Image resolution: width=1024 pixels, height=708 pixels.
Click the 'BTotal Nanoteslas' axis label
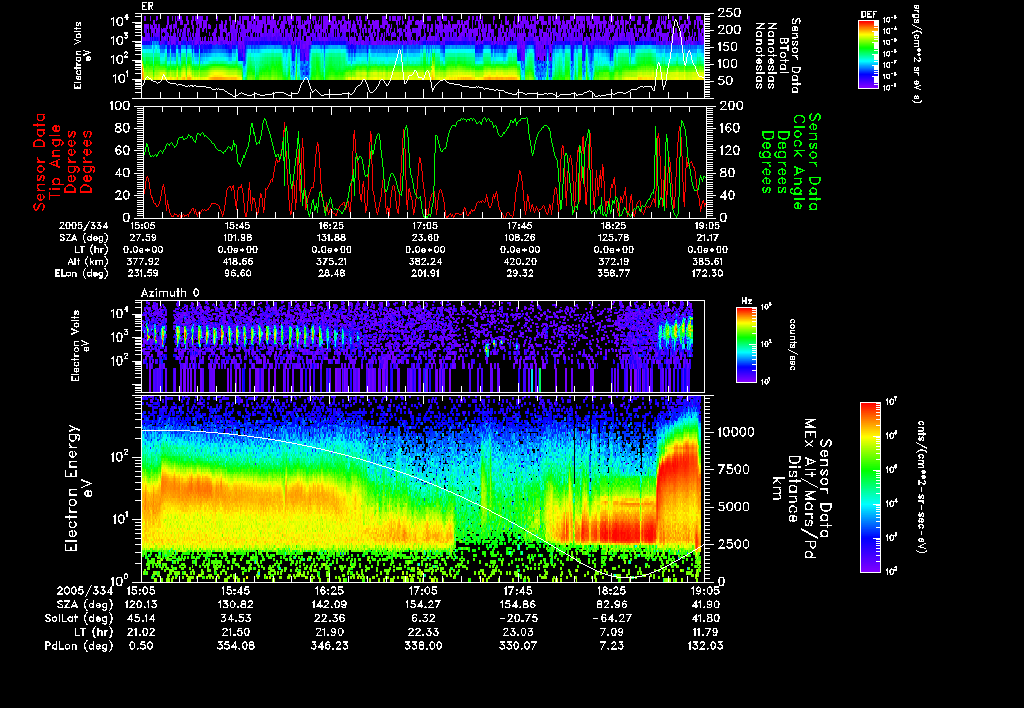tap(777, 56)
